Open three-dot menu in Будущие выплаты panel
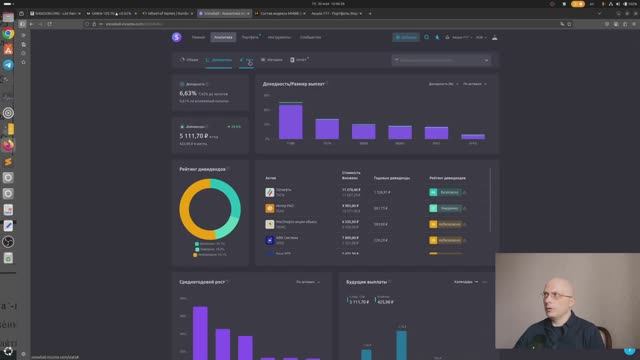The image size is (640, 360). tap(484, 282)
